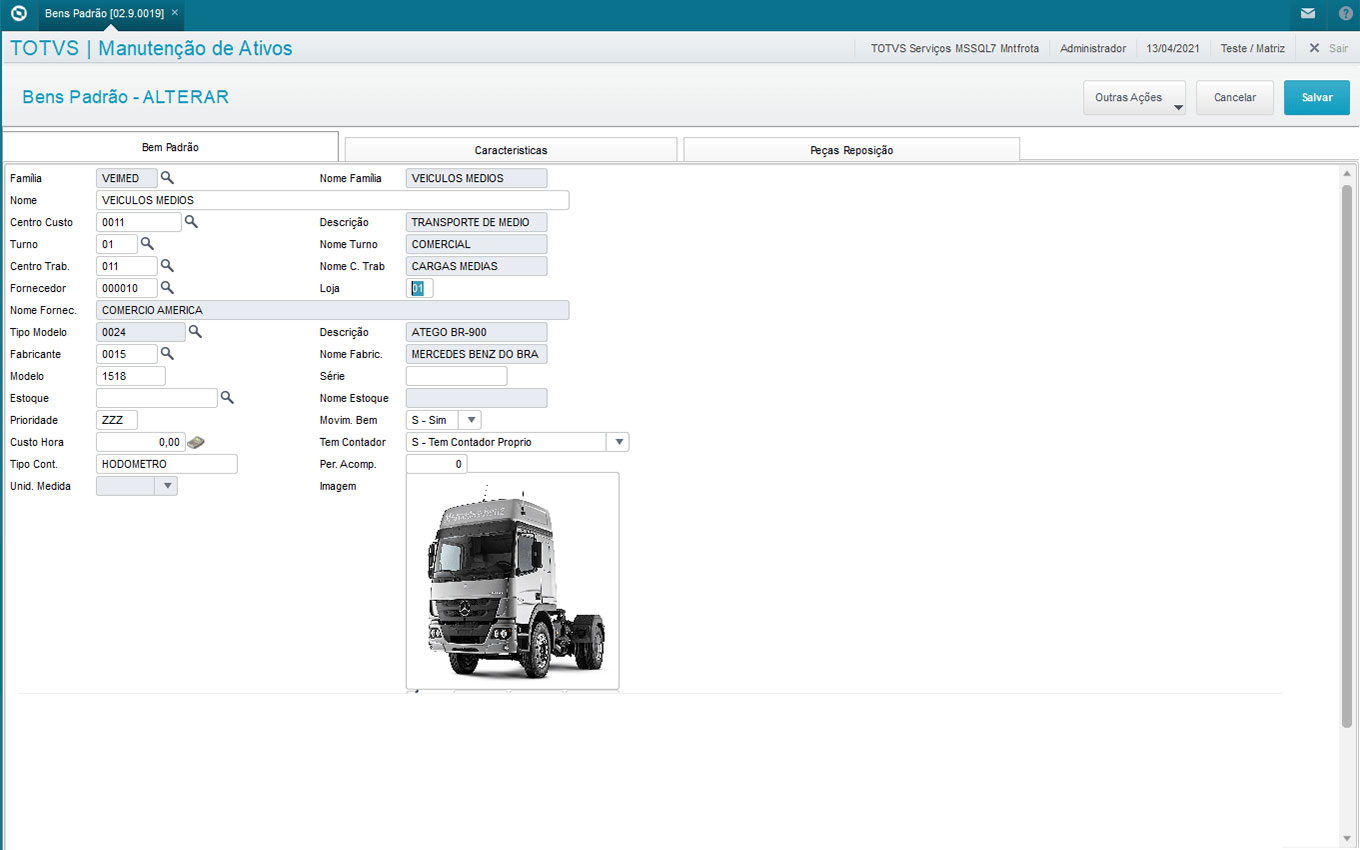Expand the Unid. Medida combo box
This screenshot has width=1360, height=850.
(x=167, y=486)
